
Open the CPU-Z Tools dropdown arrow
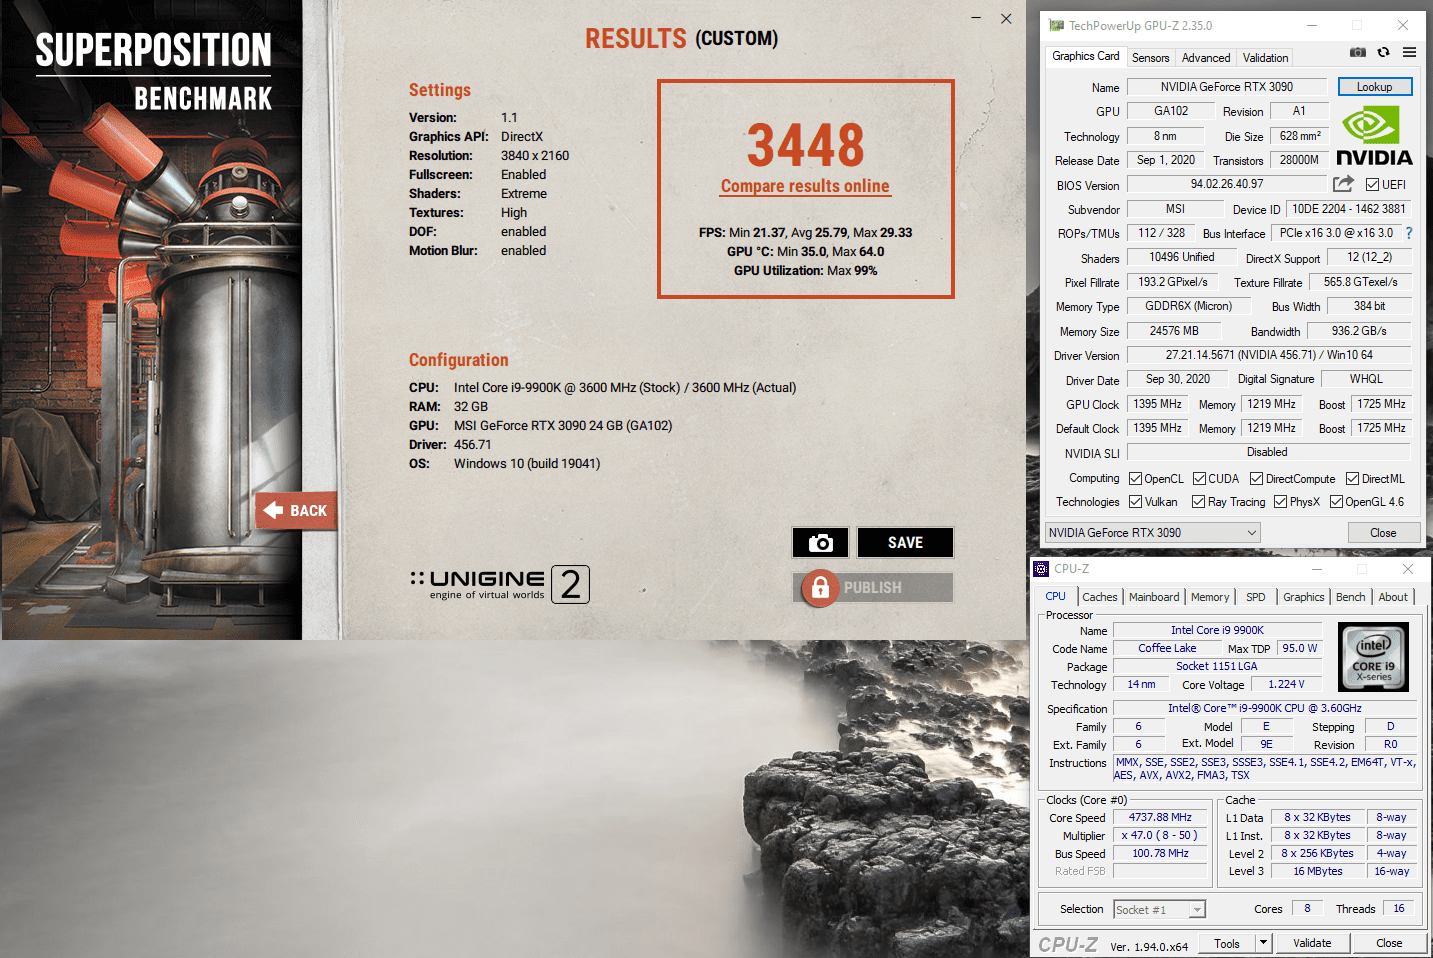(x=1263, y=943)
